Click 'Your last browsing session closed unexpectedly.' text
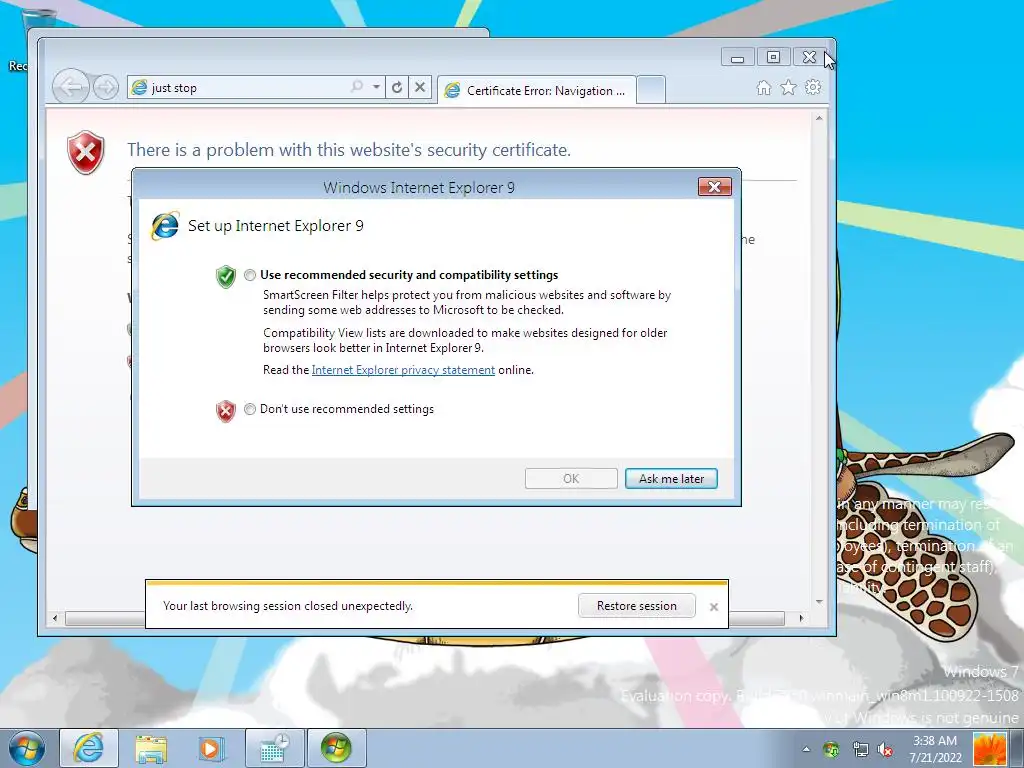Screen dimensions: 1024x768 [288, 606]
